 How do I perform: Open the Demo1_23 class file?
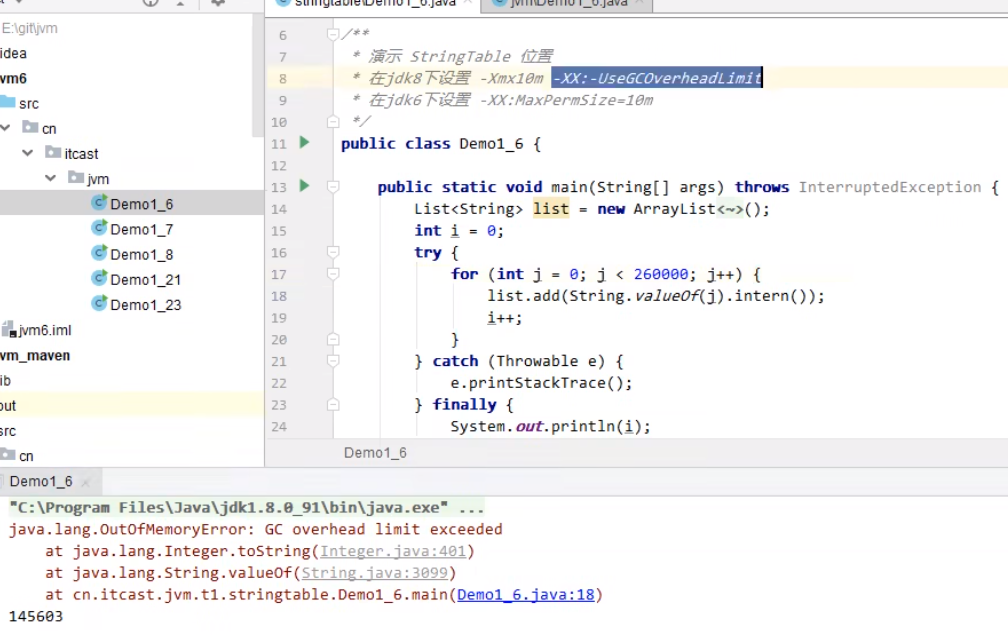tap(145, 304)
